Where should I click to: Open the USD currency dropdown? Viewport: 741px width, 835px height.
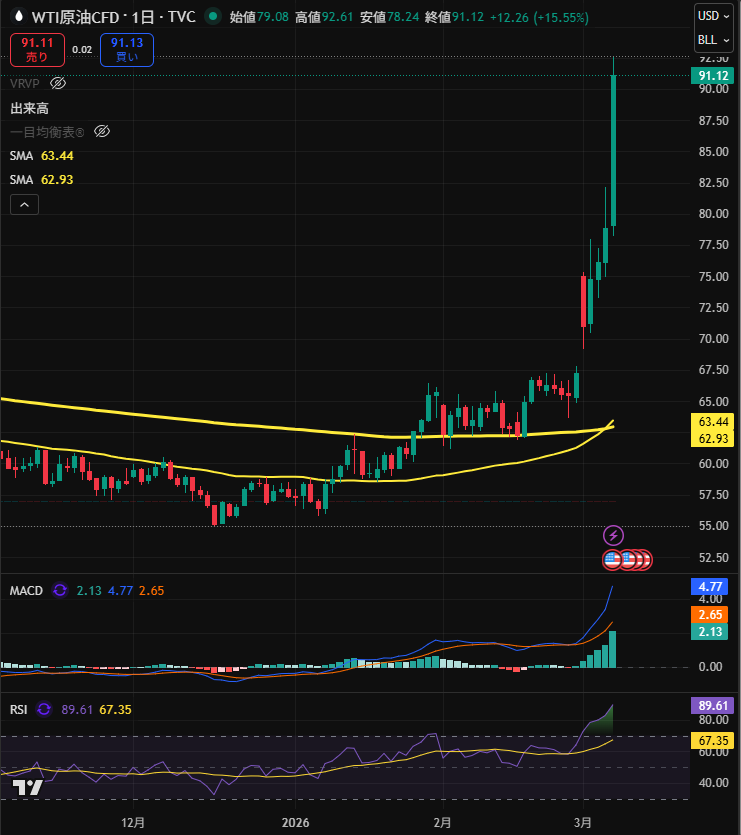coord(714,16)
